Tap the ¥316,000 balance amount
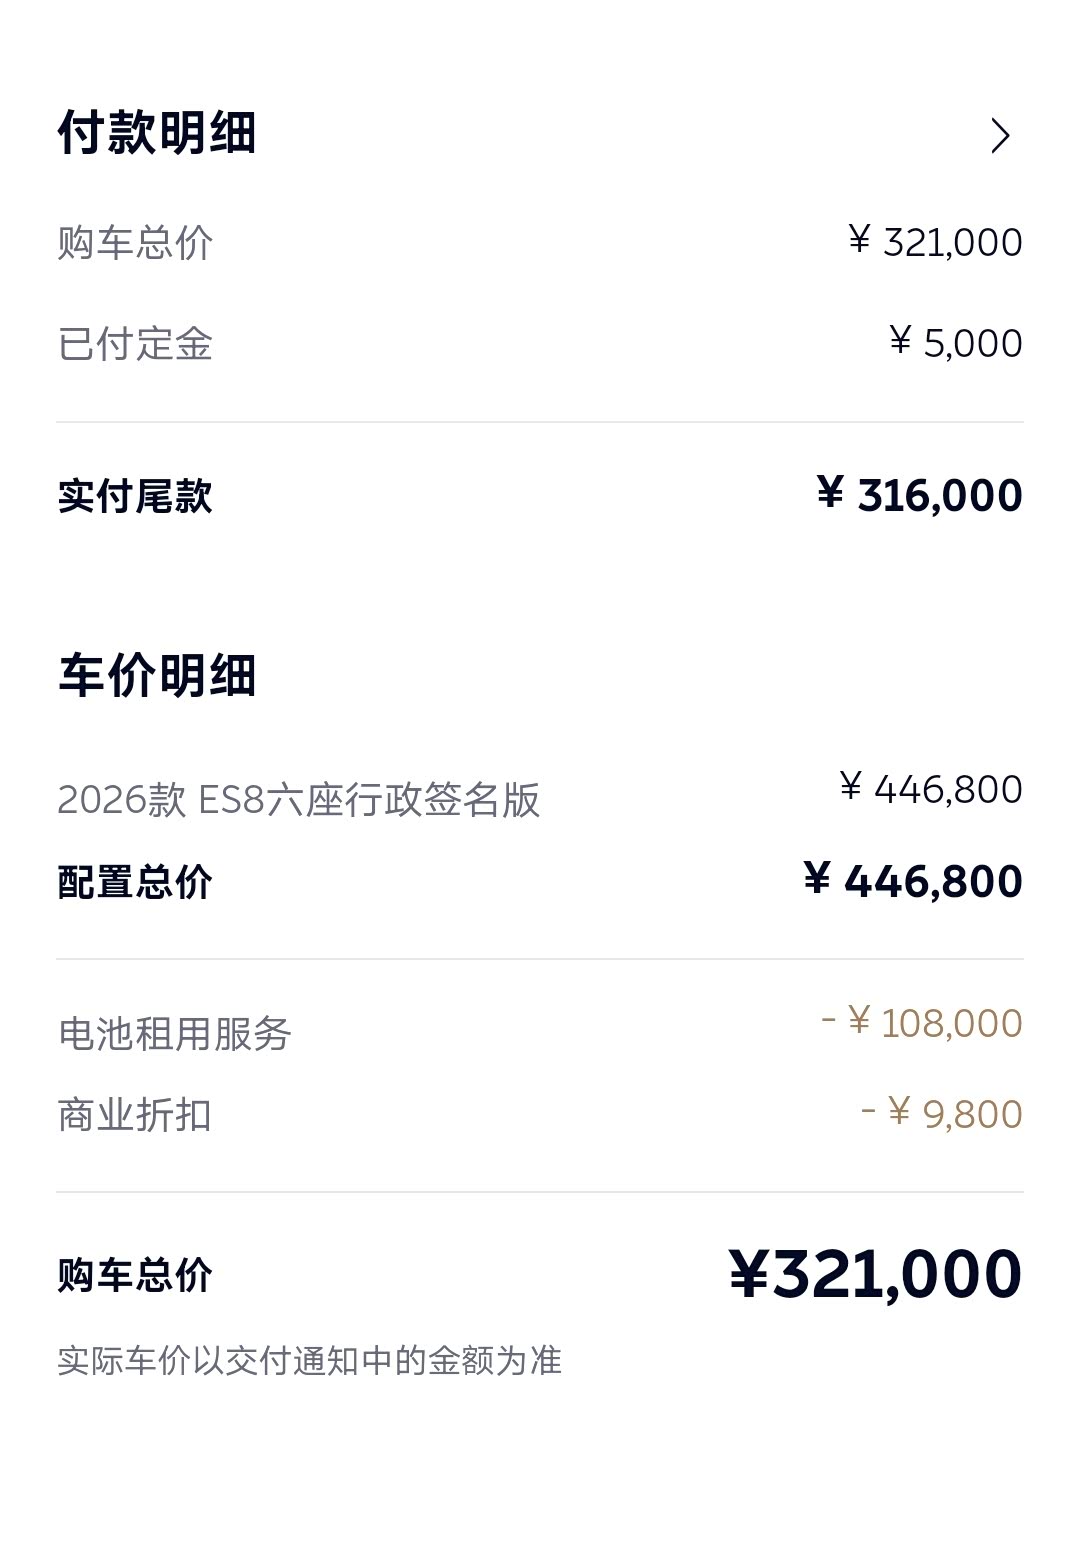Image resolution: width=1080 pixels, height=1541 pixels. 920,495
